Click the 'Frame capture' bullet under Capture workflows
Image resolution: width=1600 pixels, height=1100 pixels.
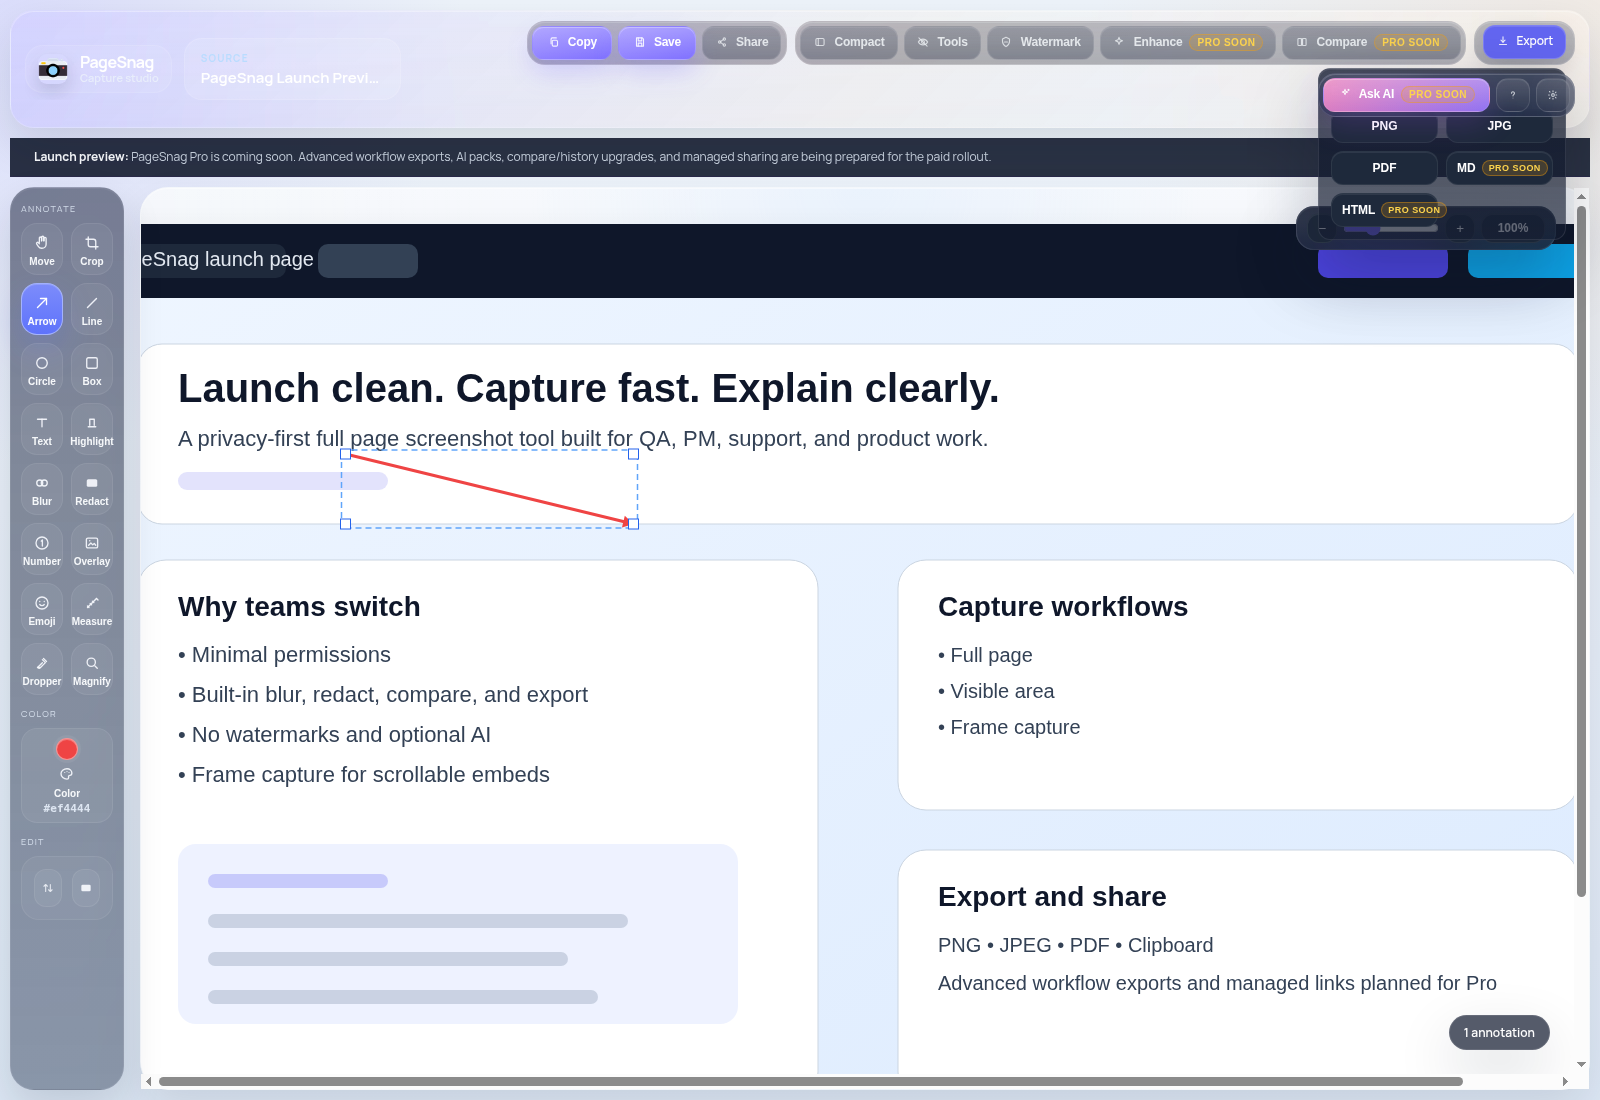1009,727
